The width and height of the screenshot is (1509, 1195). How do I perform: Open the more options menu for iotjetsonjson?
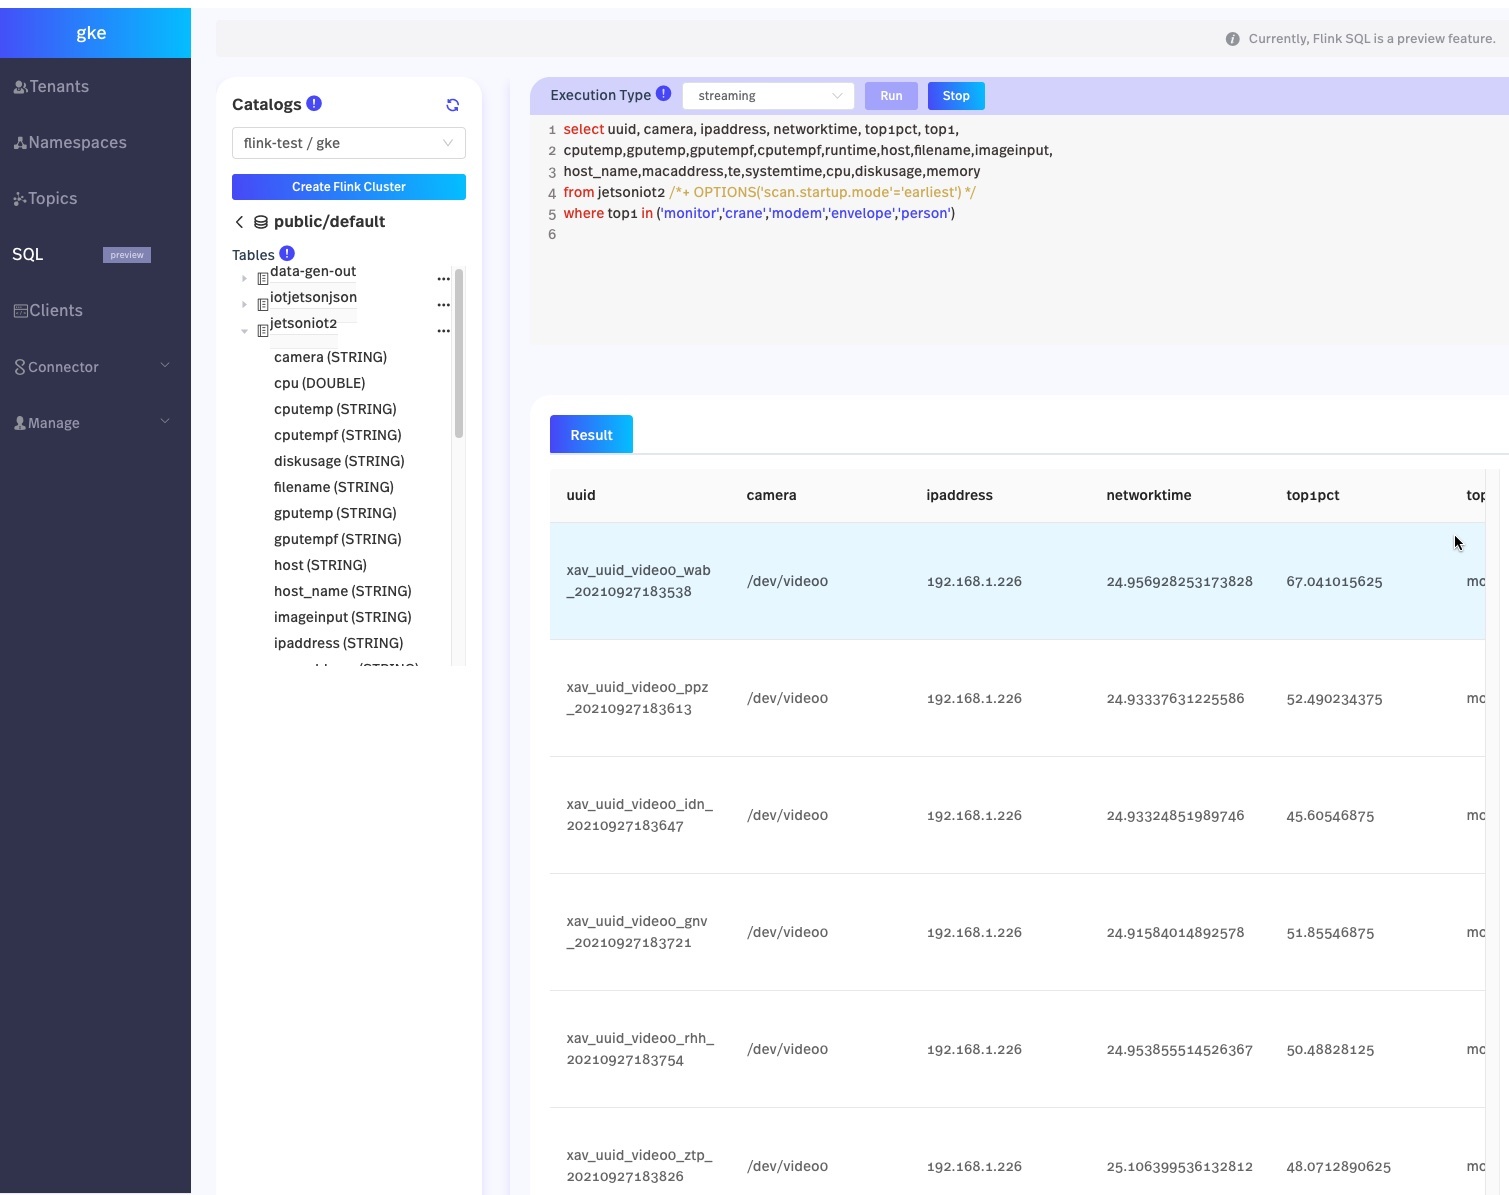click(443, 305)
